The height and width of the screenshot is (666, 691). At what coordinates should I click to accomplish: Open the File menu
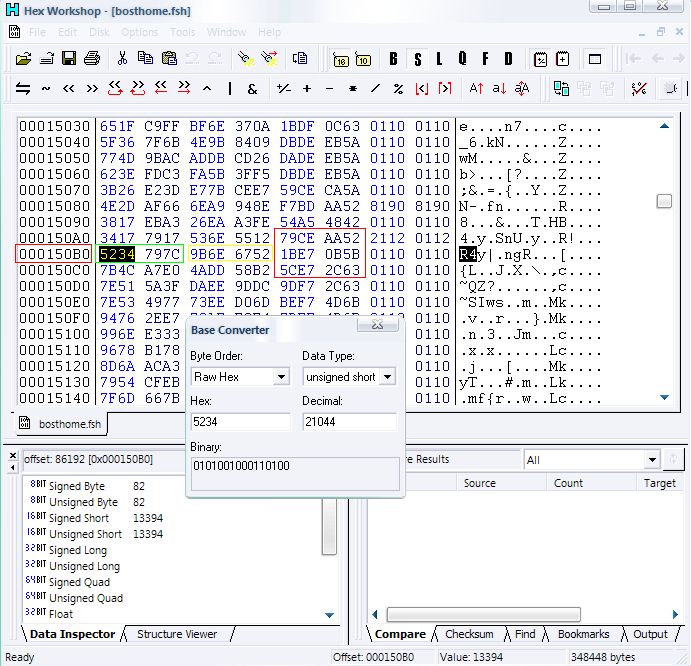(x=37, y=32)
